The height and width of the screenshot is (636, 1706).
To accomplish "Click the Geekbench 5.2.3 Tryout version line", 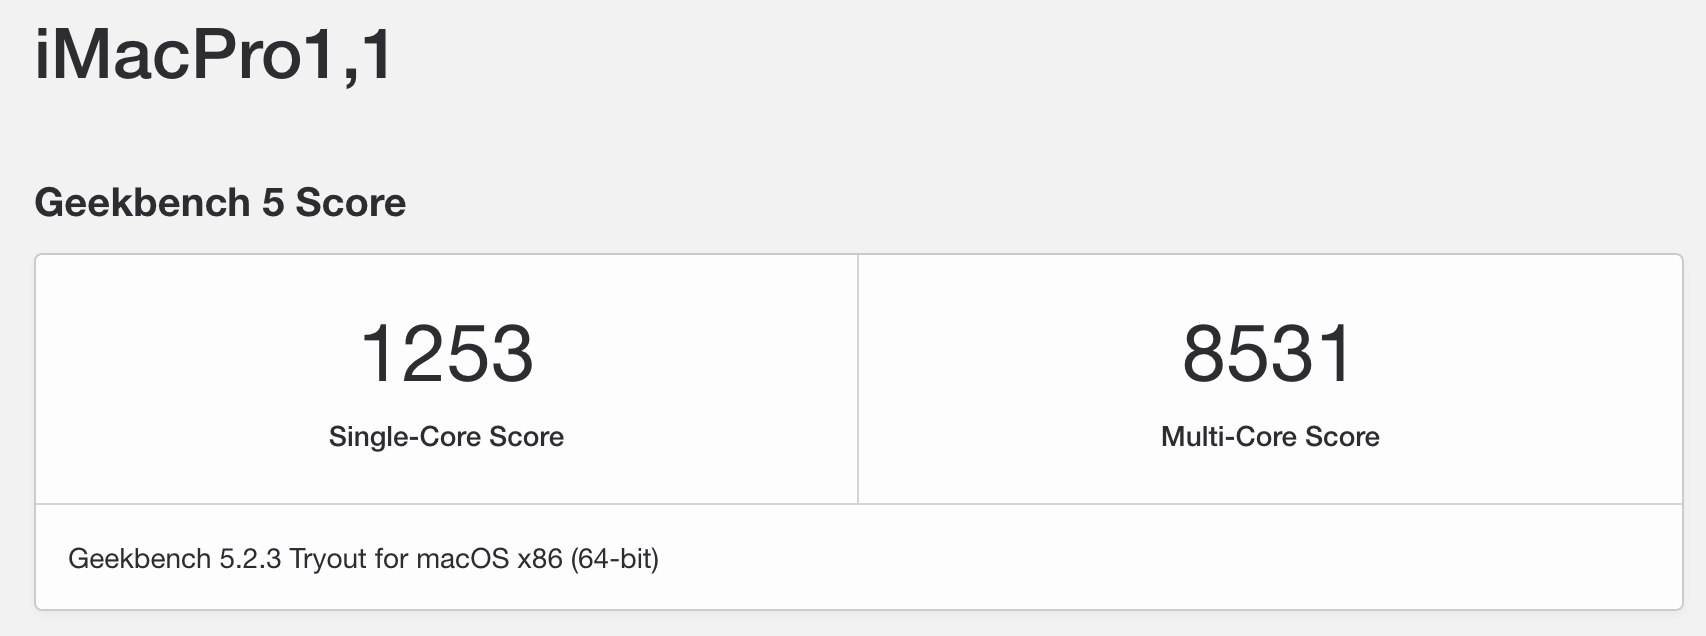I will pos(363,558).
